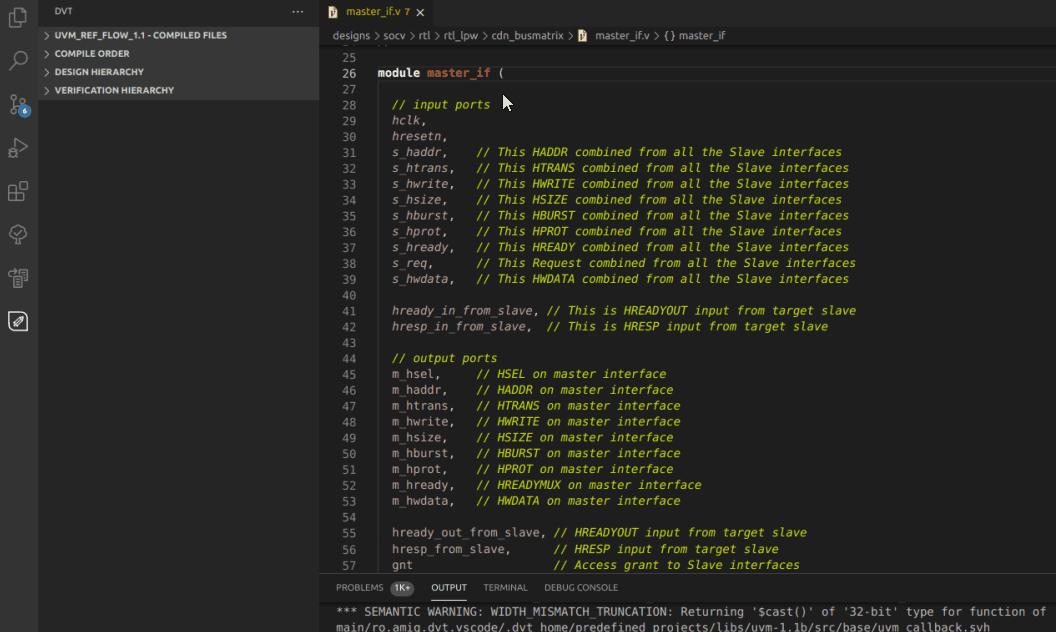This screenshot has width=1056, height=632.
Task: Open the Search view icon
Action: (18, 61)
